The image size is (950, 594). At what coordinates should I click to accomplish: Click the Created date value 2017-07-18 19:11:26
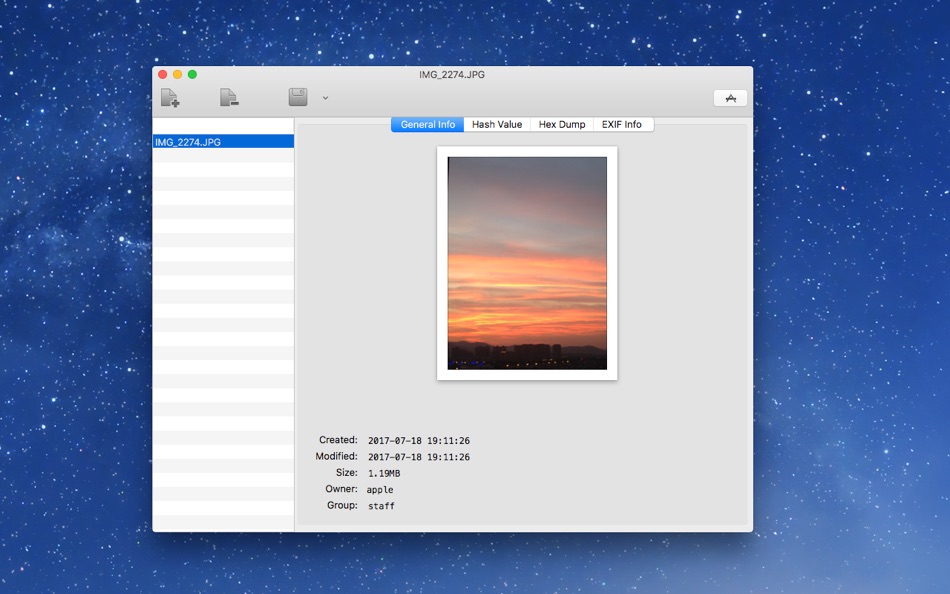pos(419,441)
